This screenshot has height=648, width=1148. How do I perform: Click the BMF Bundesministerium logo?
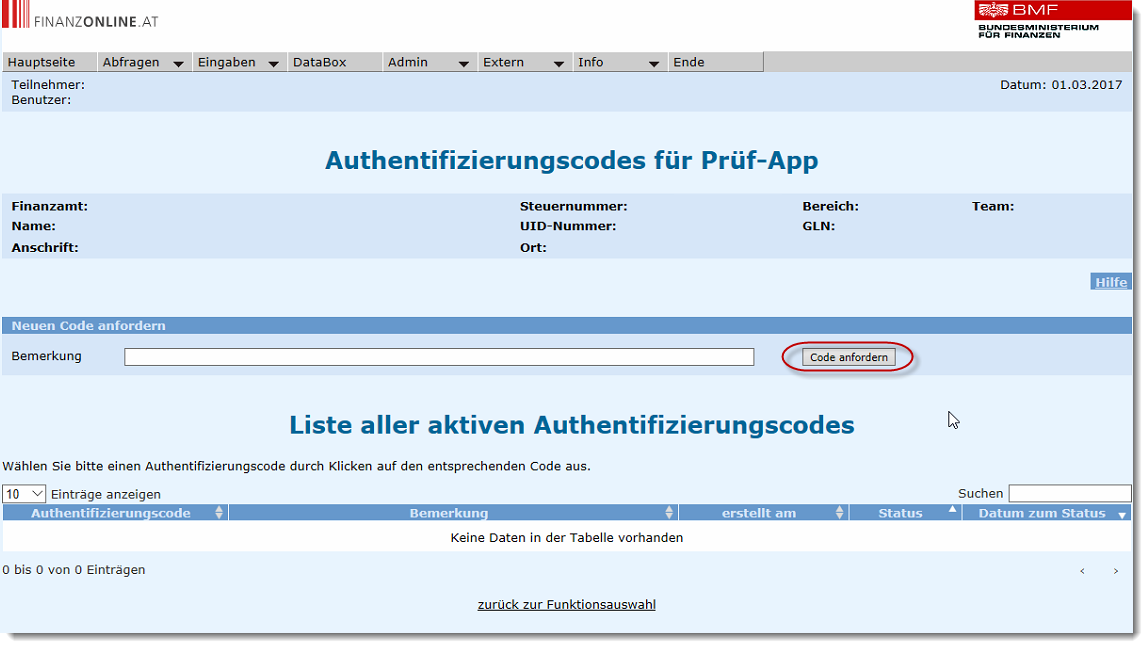[x=1052, y=19]
